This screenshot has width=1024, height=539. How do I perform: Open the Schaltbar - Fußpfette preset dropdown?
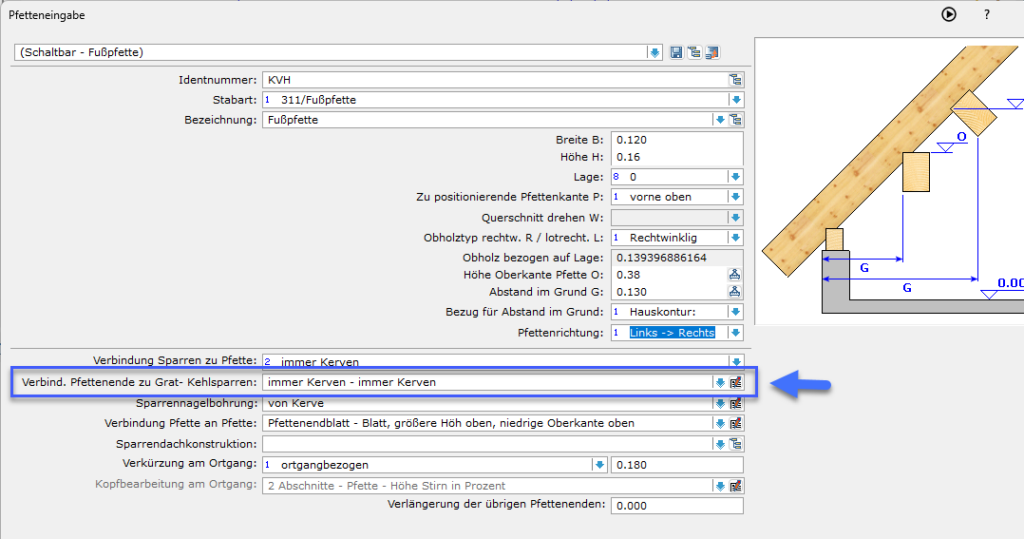tap(655, 52)
